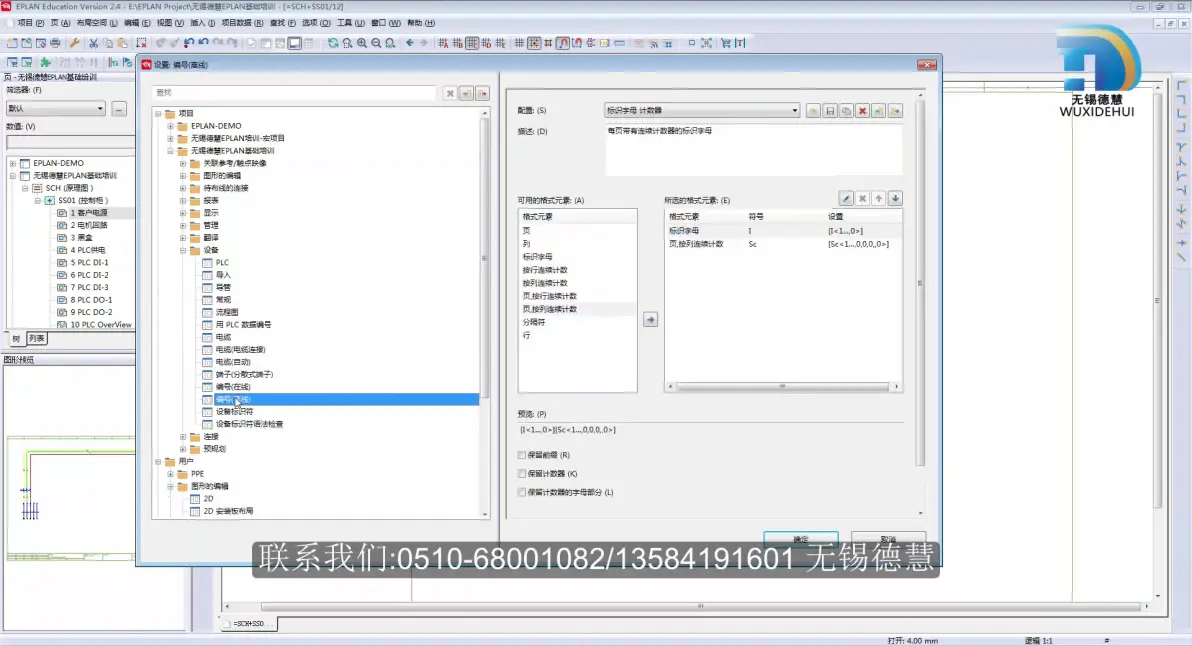Click the new configuration icon
Screen dimensions: 1192x646
pos(813,111)
